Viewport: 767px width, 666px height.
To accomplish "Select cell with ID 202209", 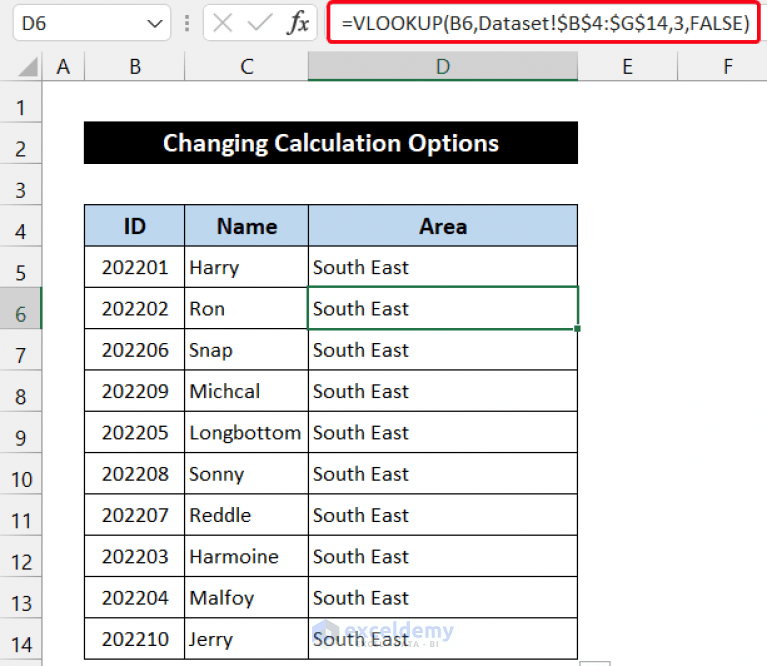I will [x=135, y=391].
